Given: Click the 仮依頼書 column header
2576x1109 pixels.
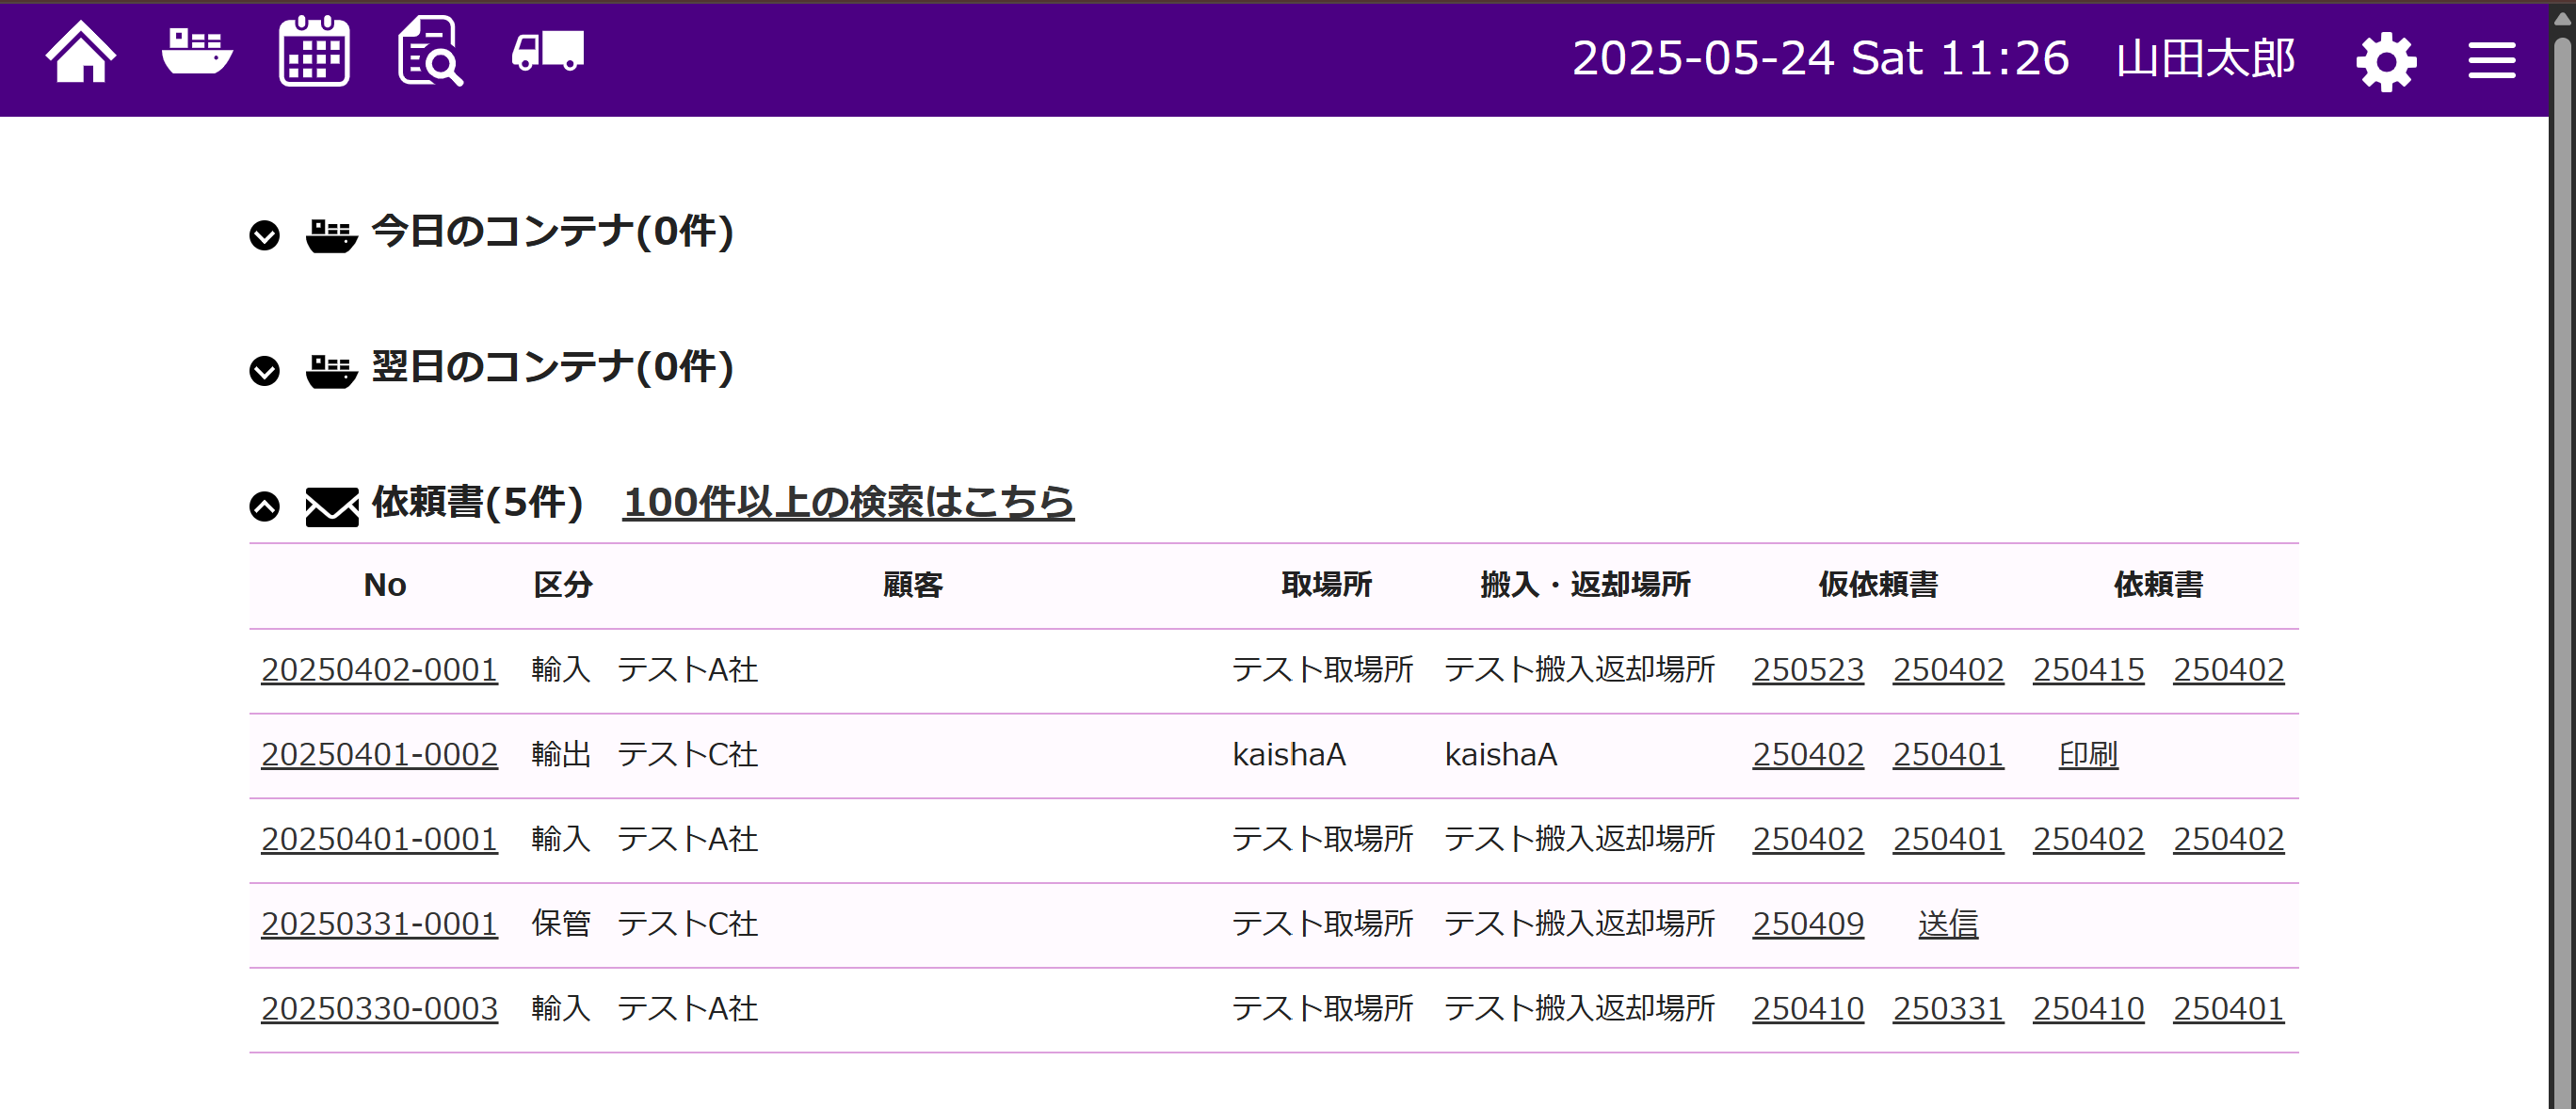Looking at the screenshot, I should coord(1878,585).
